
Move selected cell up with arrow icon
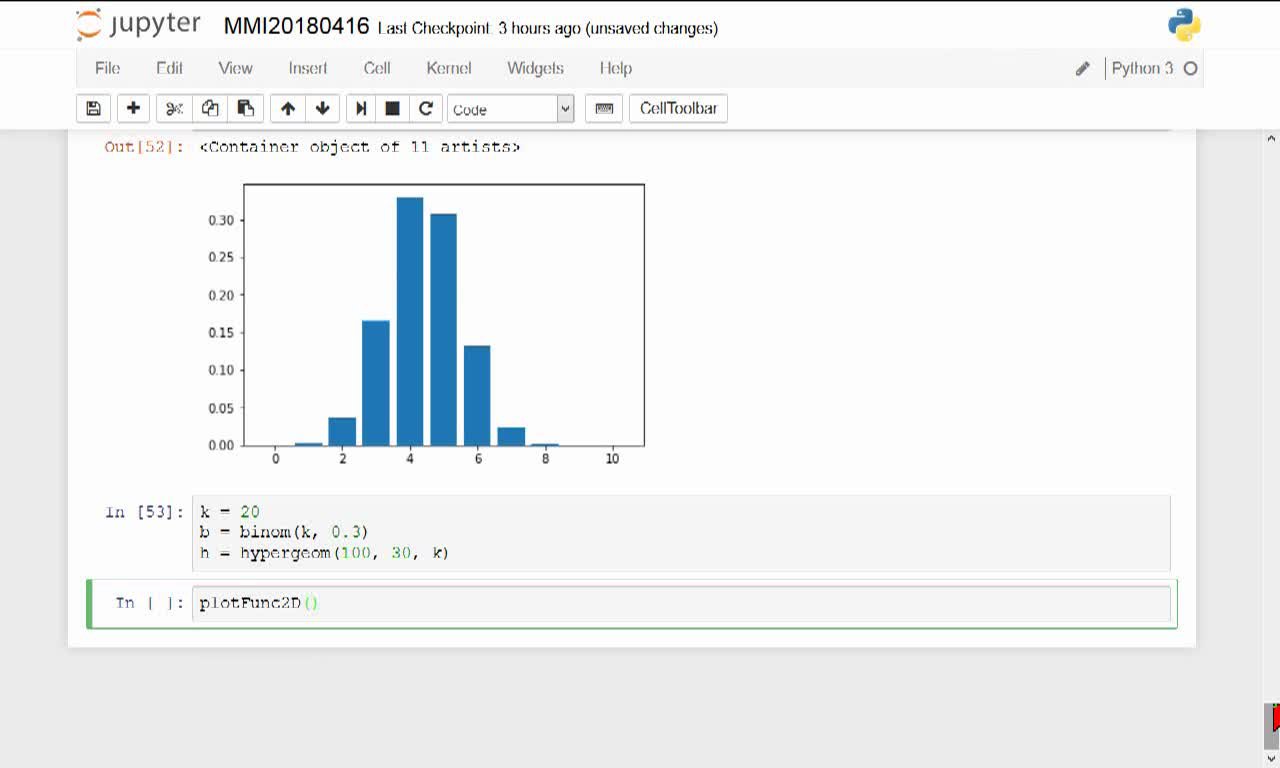[x=288, y=109]
